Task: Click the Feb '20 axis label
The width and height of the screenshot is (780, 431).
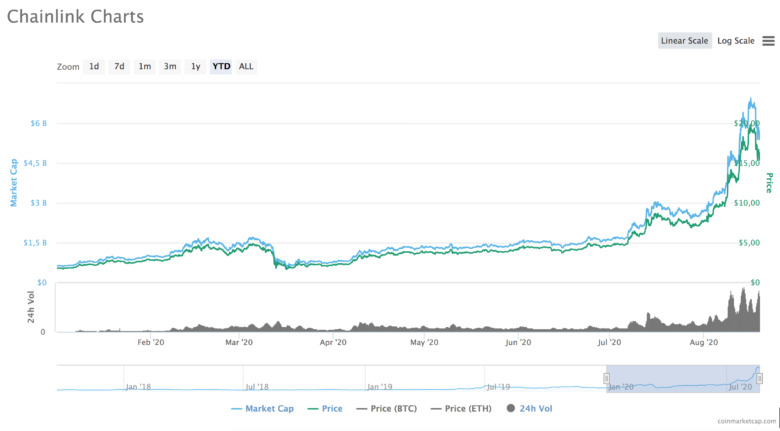Action: 151,342
